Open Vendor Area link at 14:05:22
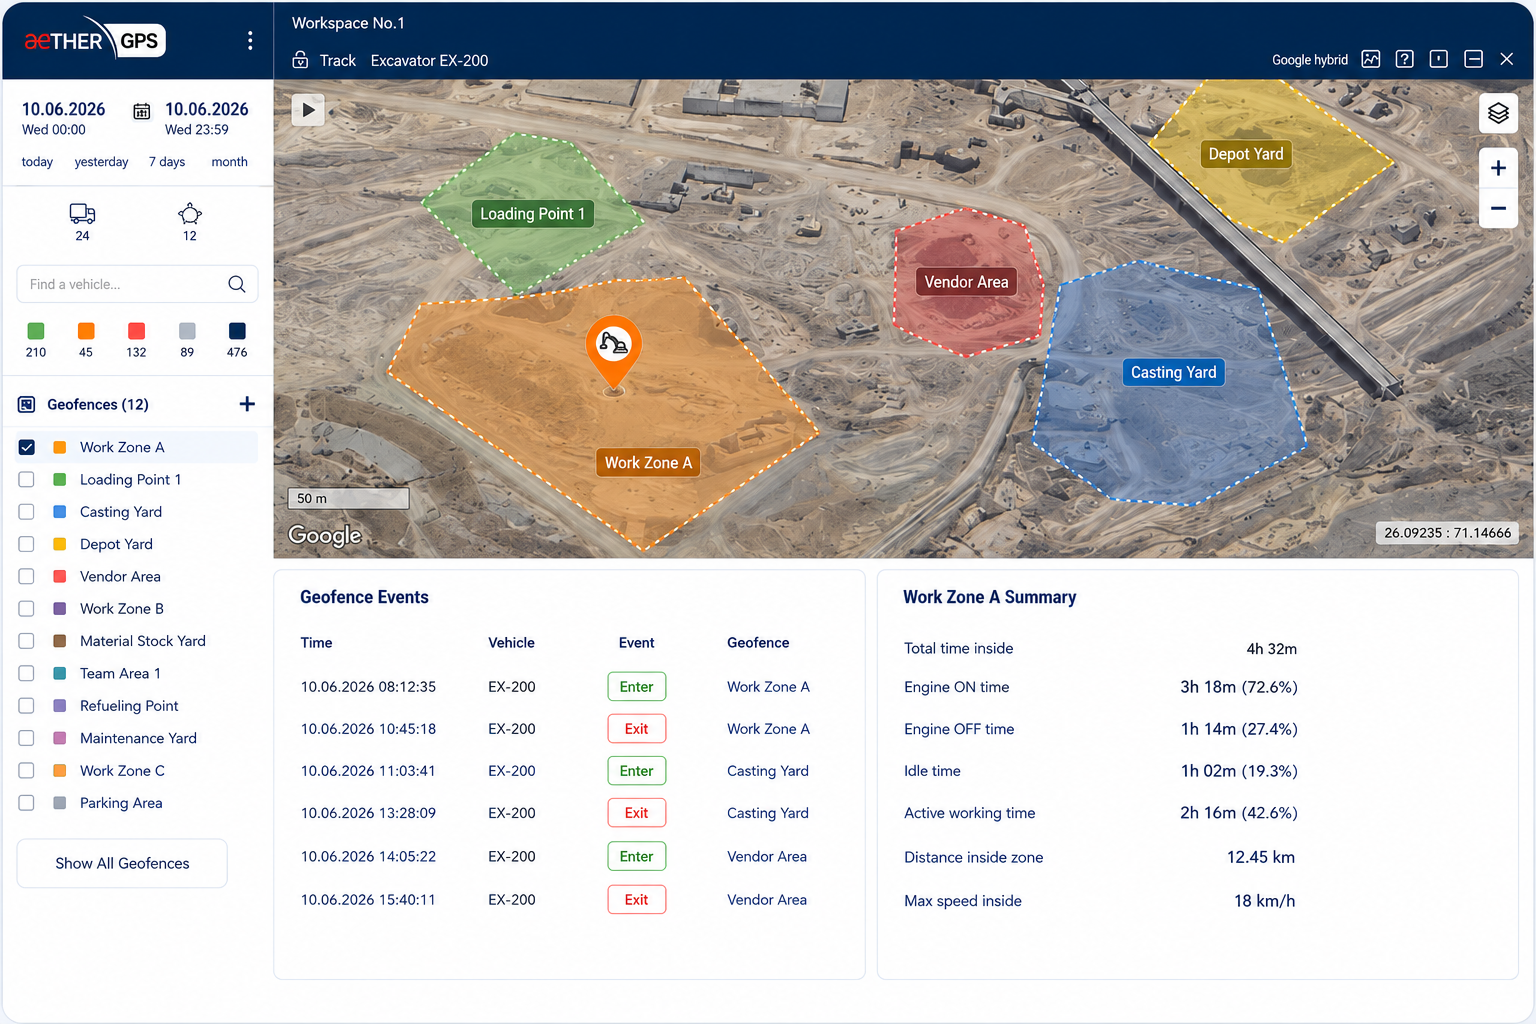The width and height of the screenshot is (1536, 1024). (x=767, y=857)
